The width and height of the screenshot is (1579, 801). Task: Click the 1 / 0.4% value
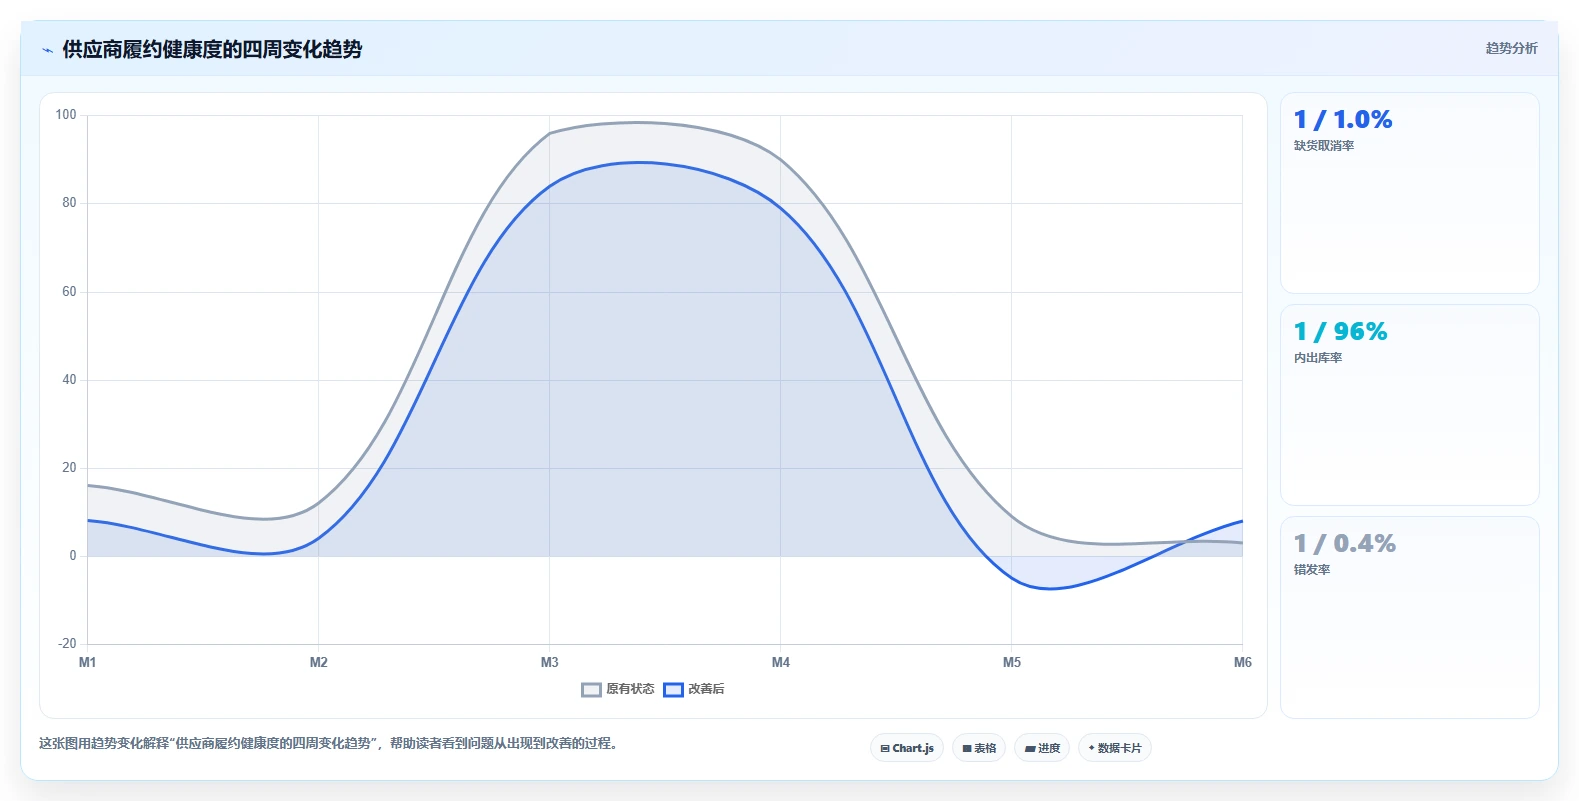[1344, 544]
